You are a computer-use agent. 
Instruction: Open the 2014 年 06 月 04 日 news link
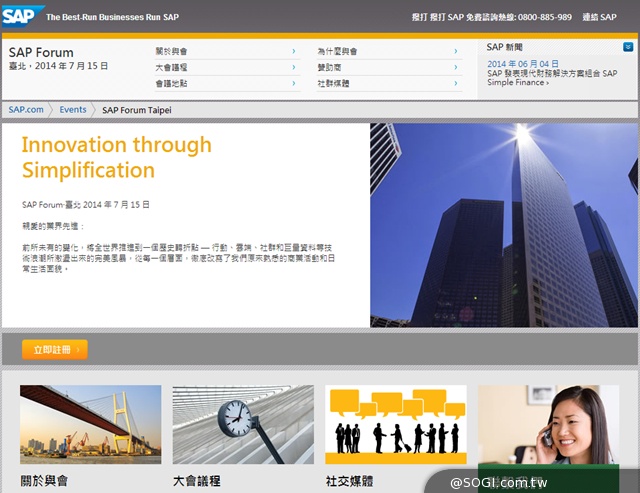click(x=523, y=64)
